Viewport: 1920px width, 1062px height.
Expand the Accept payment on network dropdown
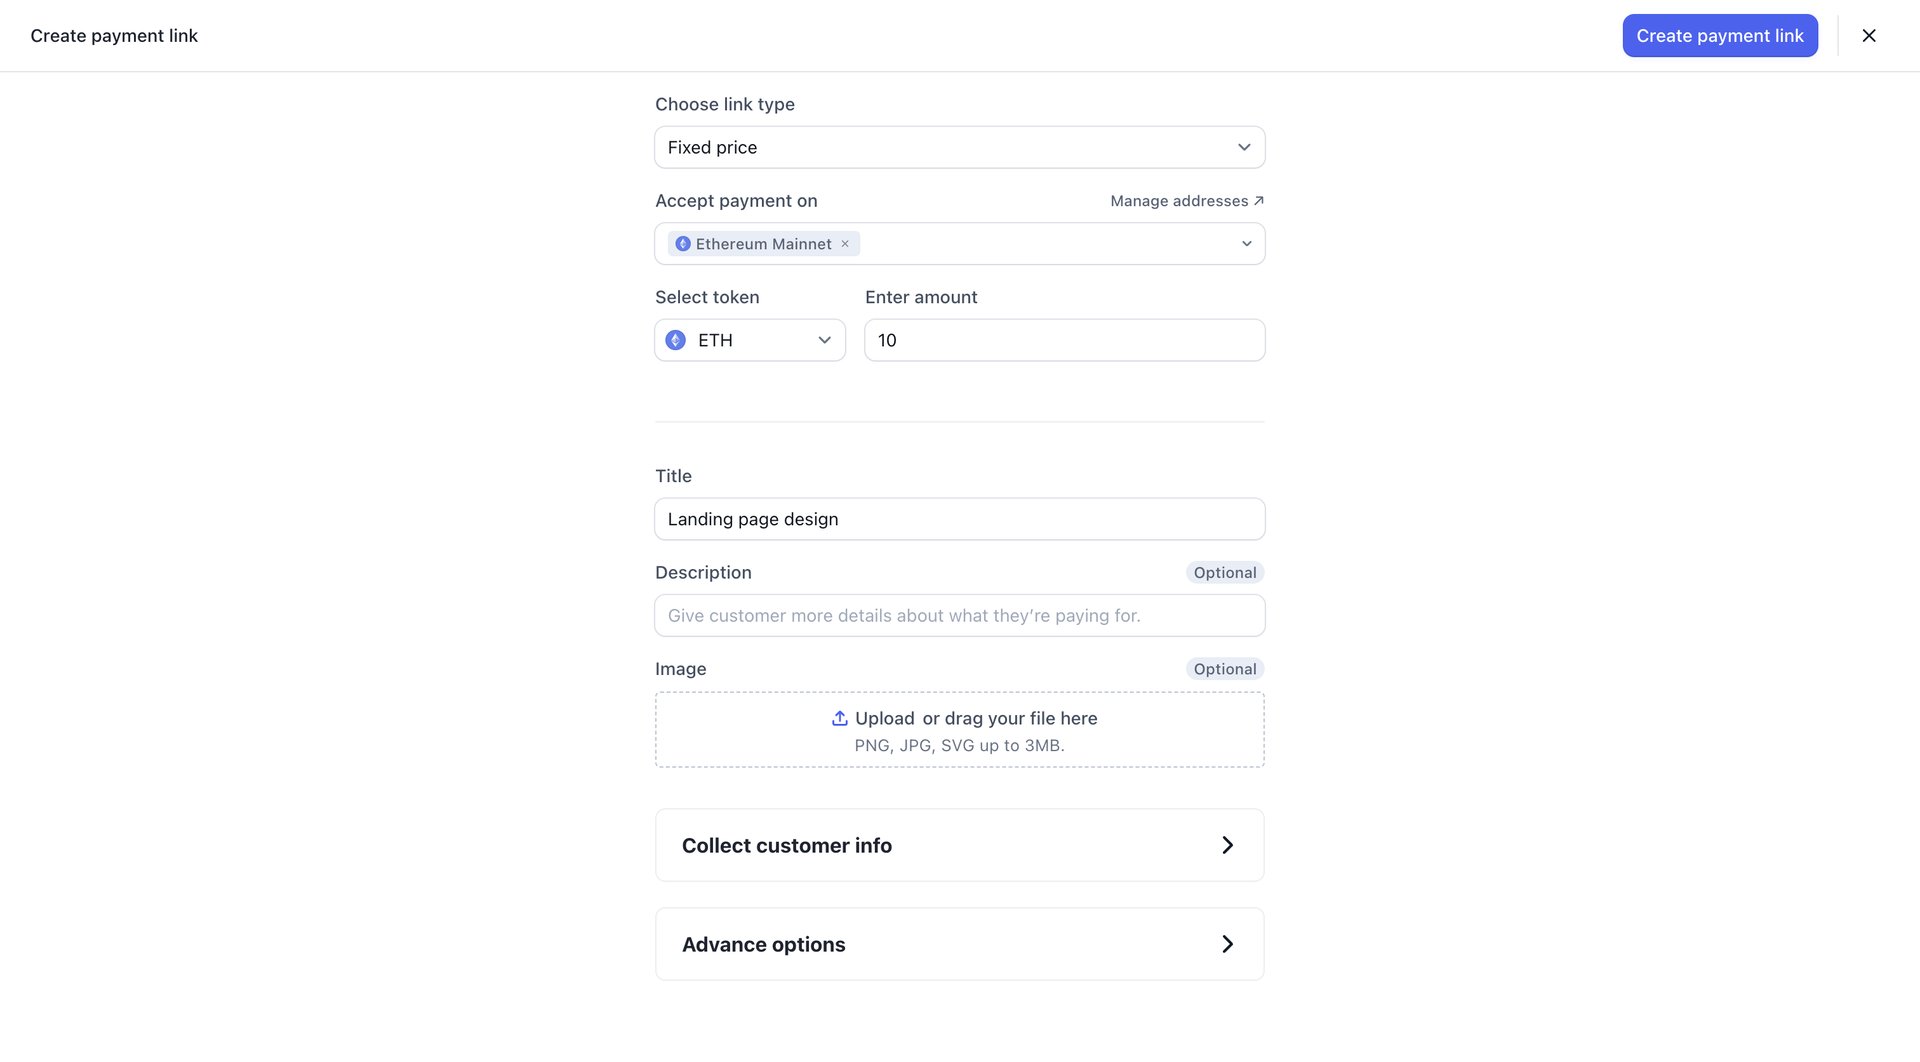[1246, 243]
